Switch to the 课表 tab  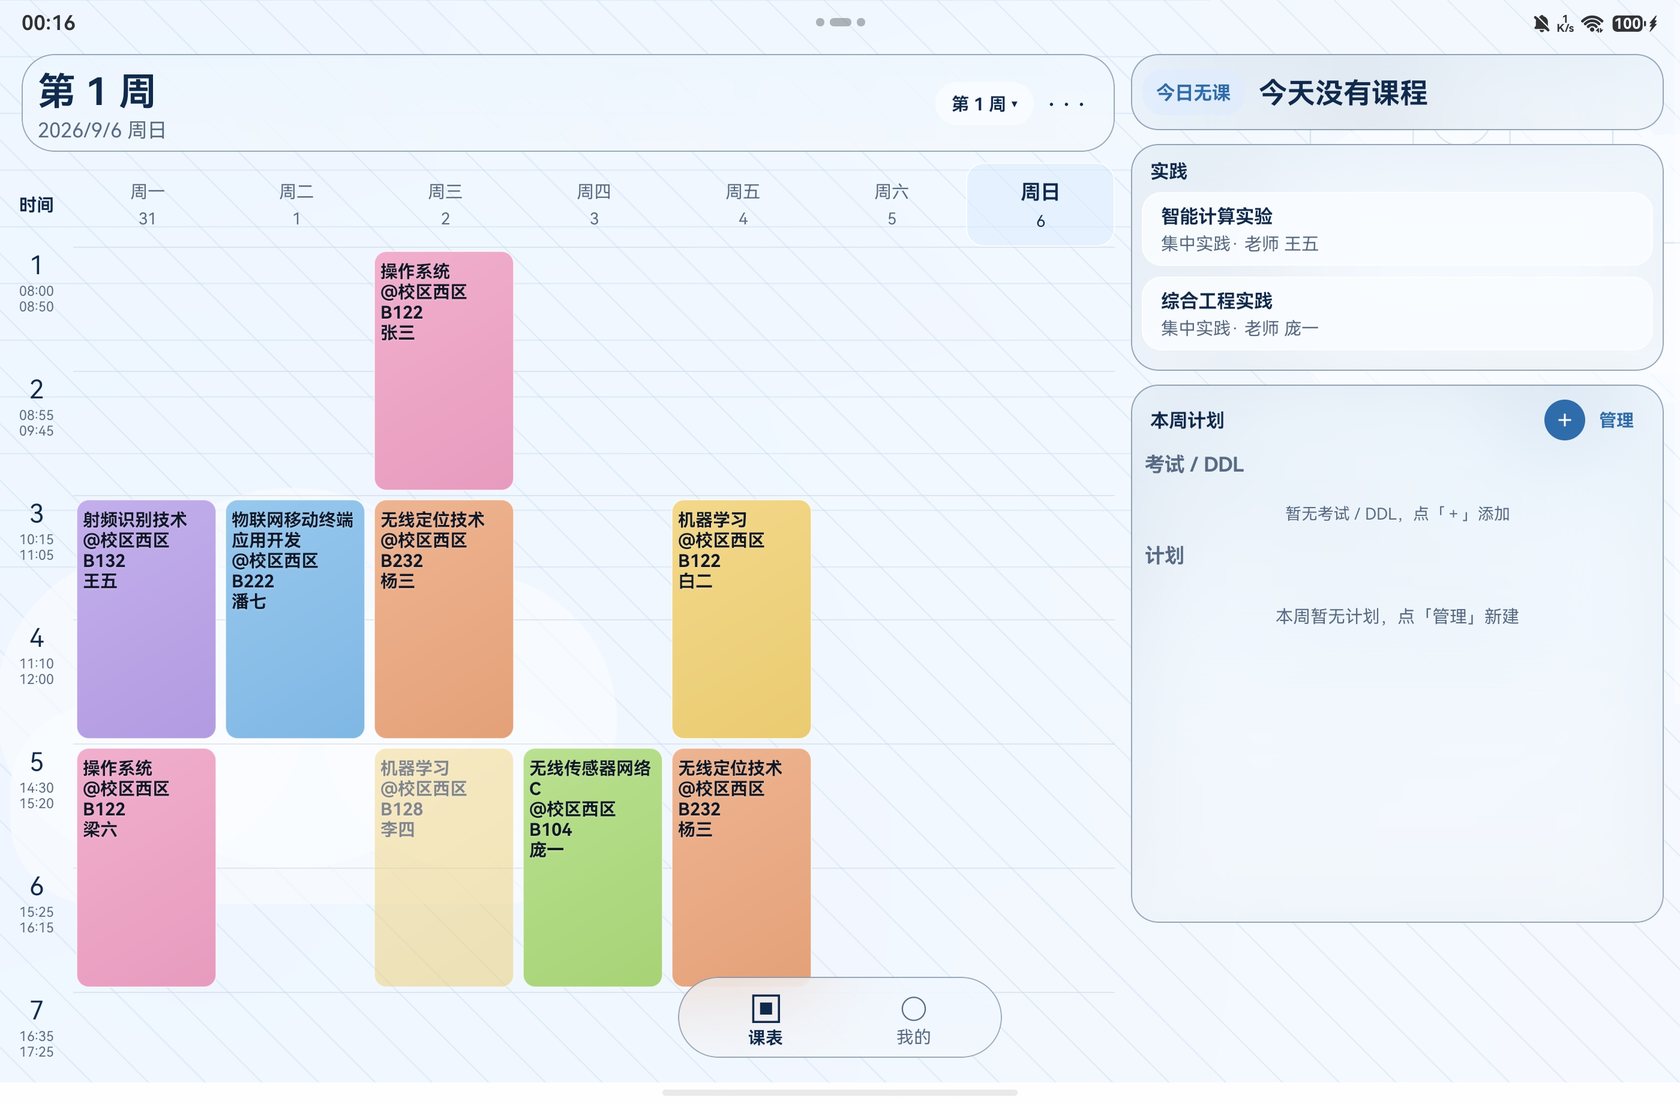765,1020
